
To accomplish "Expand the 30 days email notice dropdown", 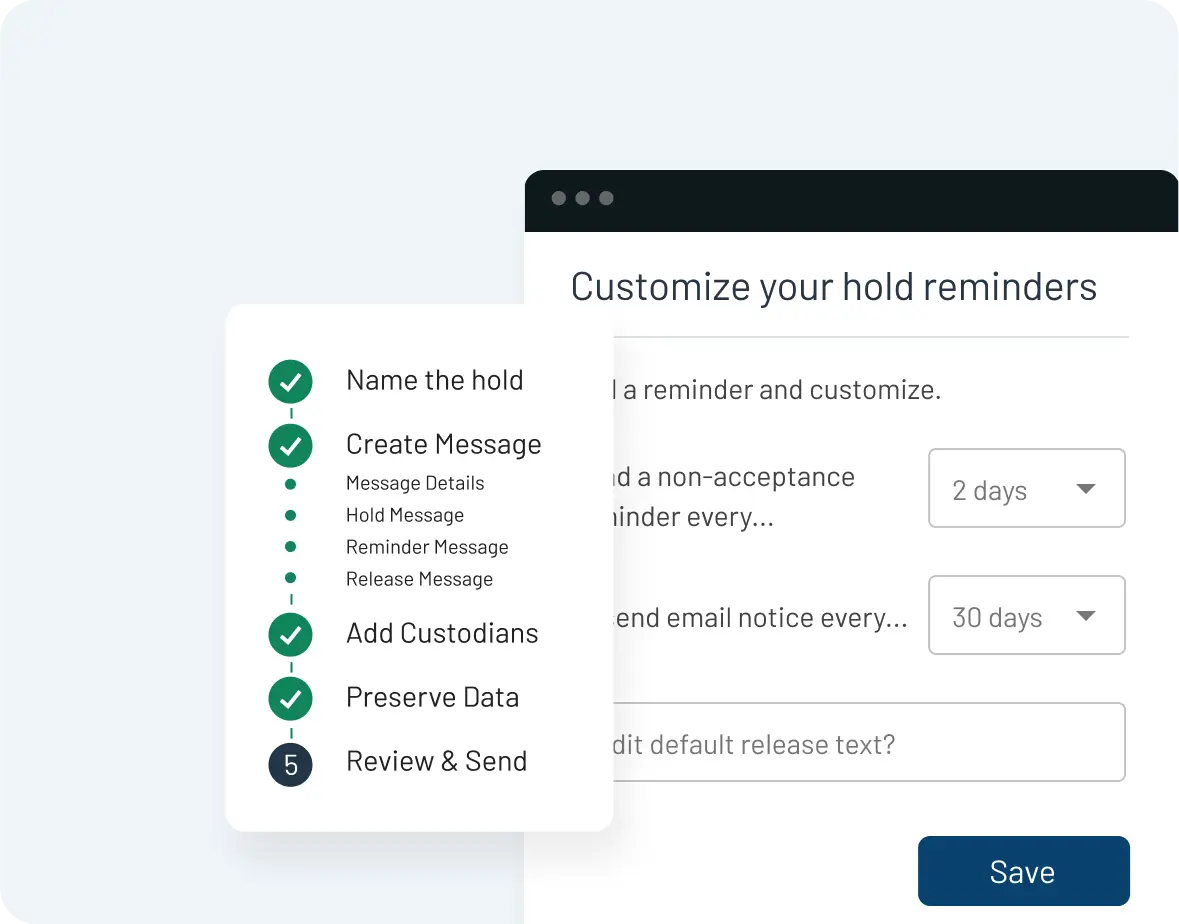I will coord(1026,615).
